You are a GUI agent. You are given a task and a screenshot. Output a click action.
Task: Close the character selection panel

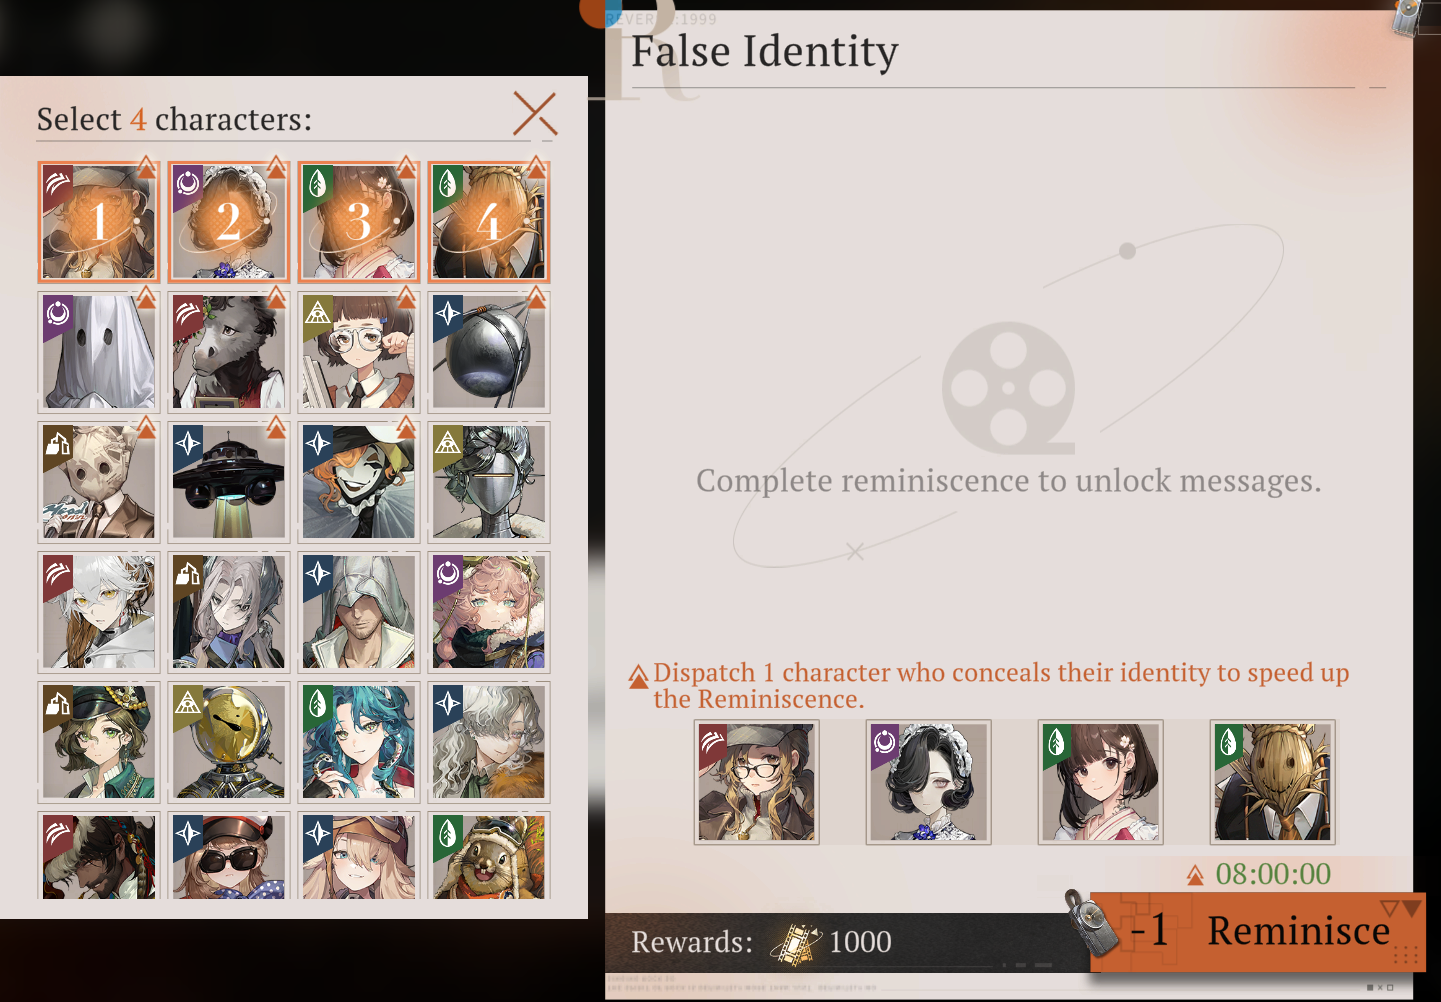[535, 114]
